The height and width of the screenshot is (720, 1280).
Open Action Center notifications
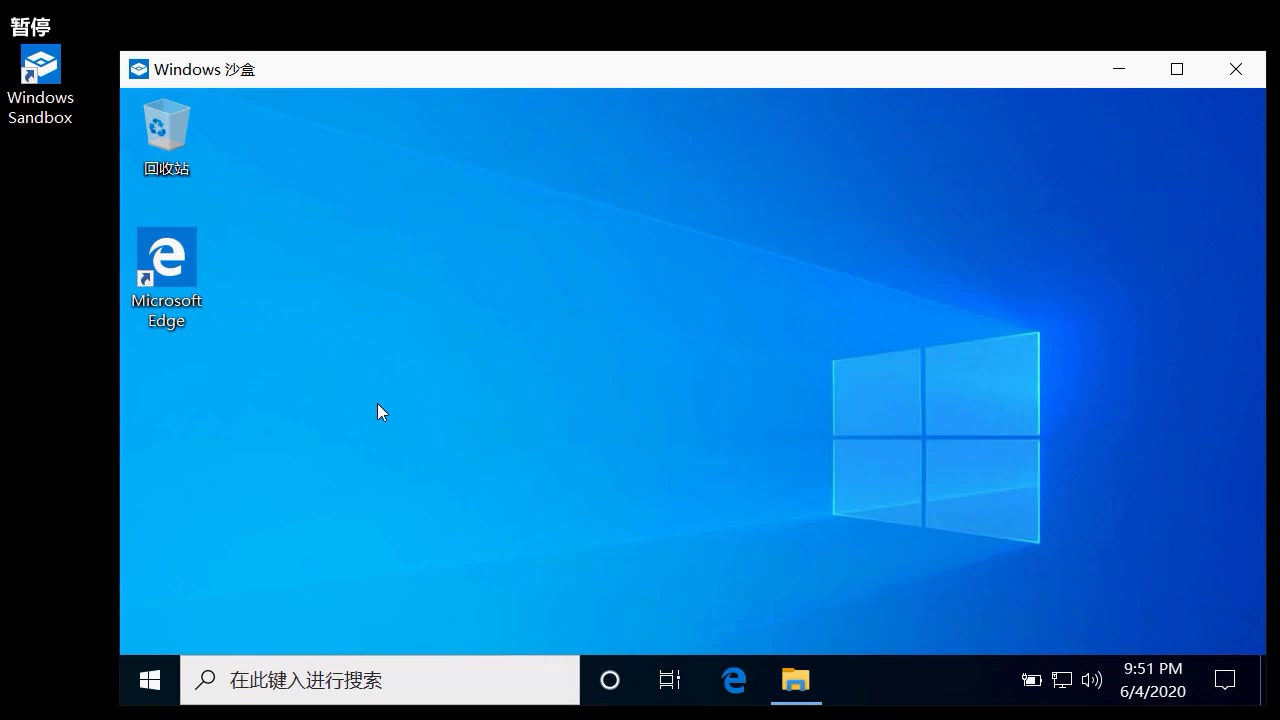click(1225, 680)
